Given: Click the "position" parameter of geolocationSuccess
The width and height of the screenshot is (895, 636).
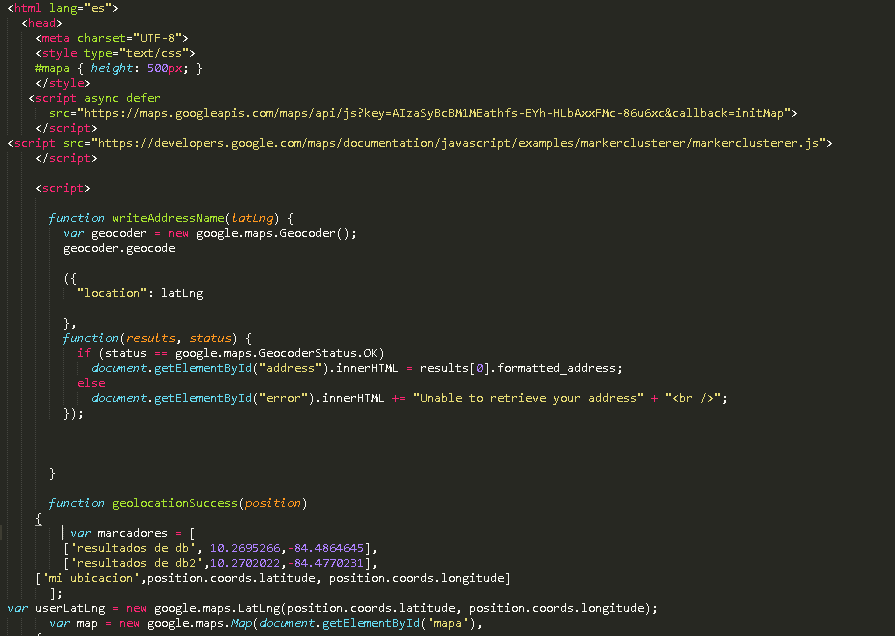Looking at the screenshot, I should [x=273, y=503].
